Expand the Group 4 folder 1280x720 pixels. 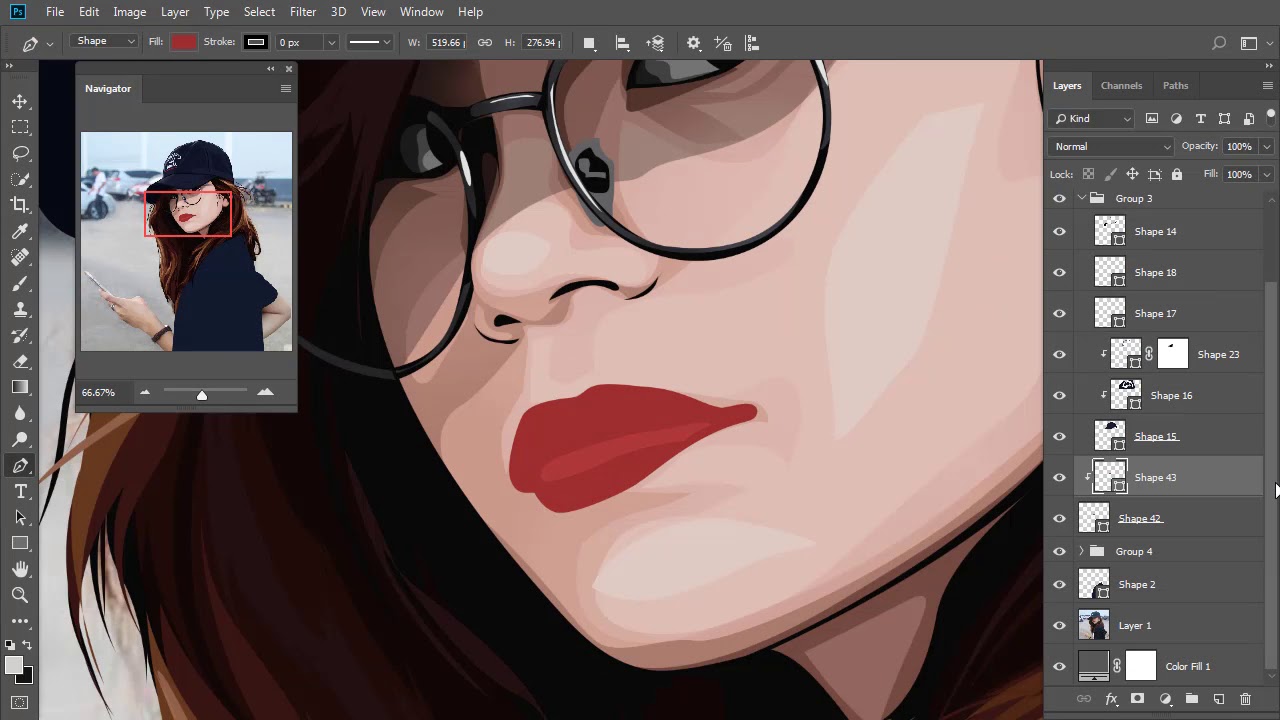coord(1081,551)
